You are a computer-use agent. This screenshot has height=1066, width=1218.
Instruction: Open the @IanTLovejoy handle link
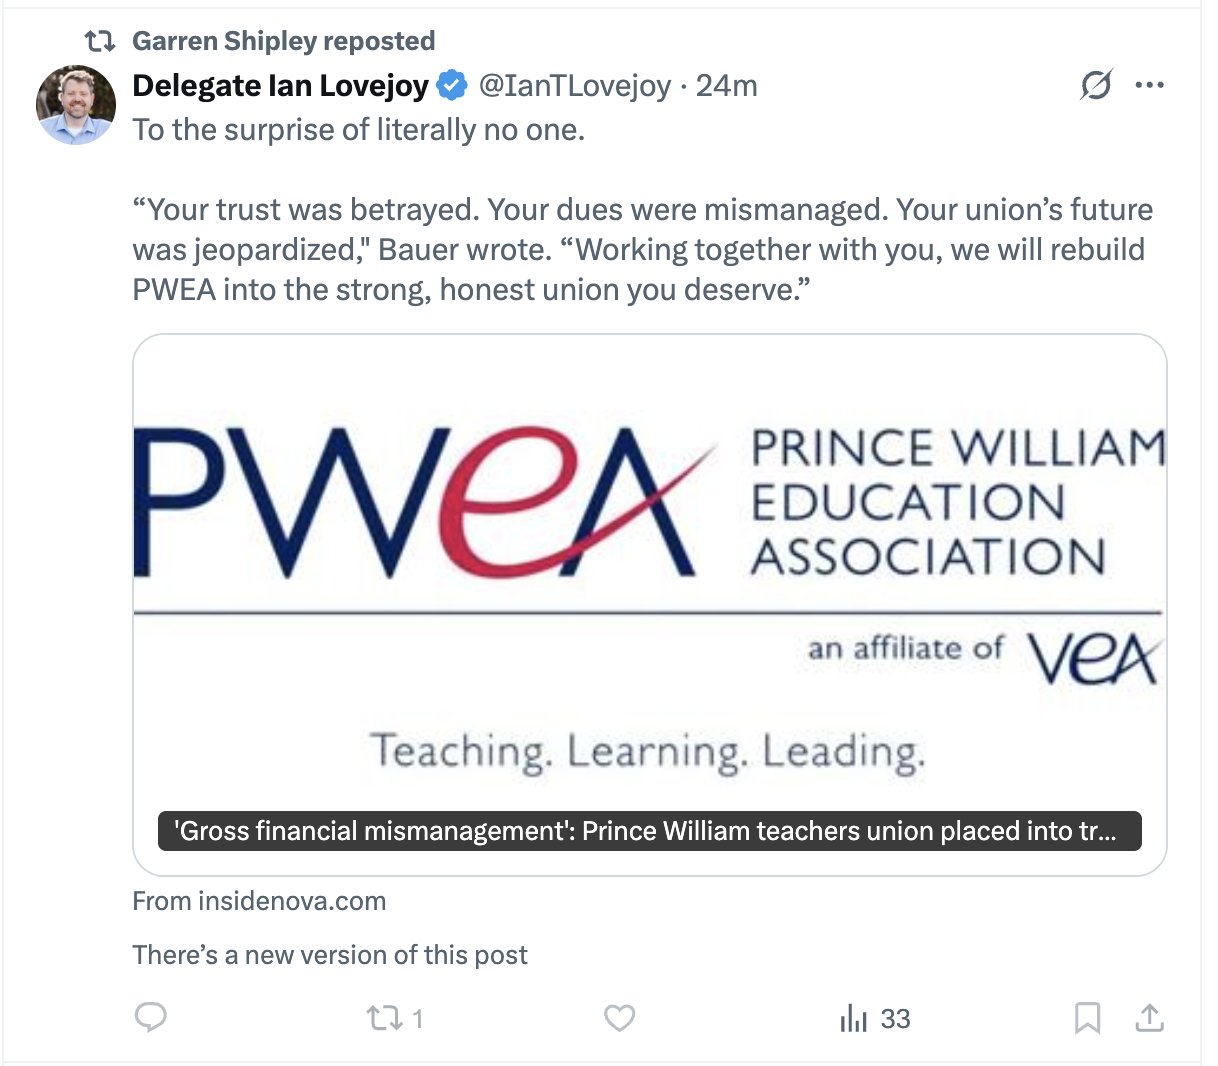[575, 86]
